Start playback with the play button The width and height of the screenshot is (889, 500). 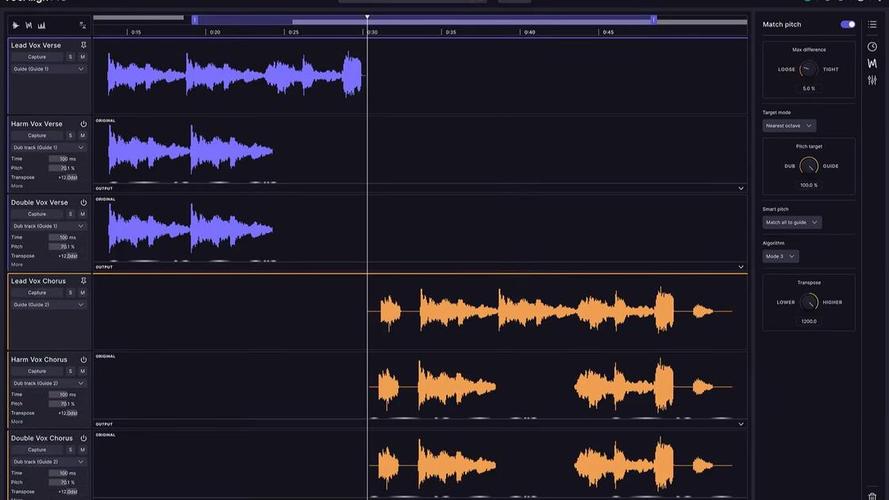tap(16, 26)
